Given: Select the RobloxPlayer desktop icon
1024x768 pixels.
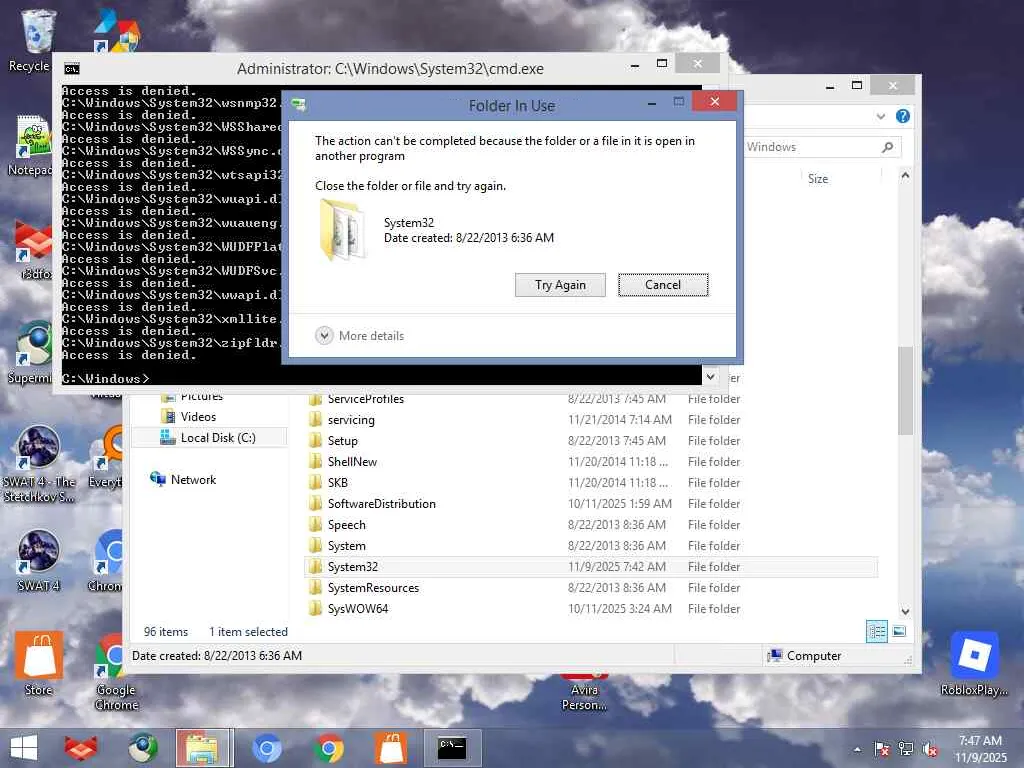Looking at the screenshot, I should [974, 664].
